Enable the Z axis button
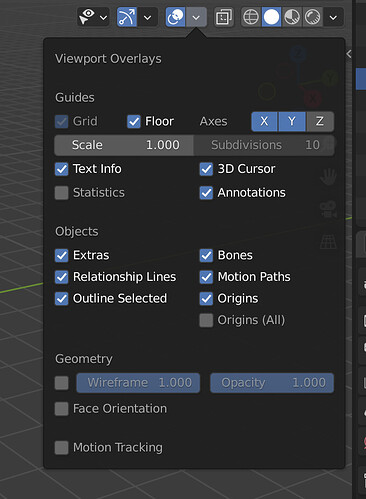 (320, 121)
